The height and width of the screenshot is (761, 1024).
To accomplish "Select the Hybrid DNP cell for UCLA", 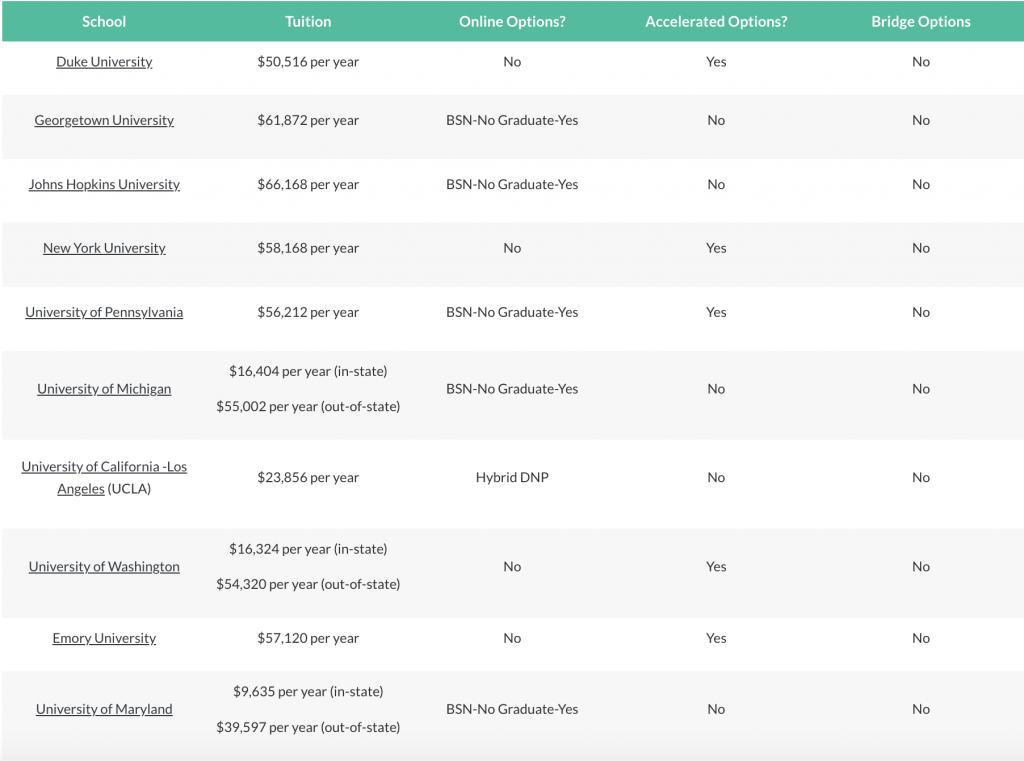I will [512, 478].
